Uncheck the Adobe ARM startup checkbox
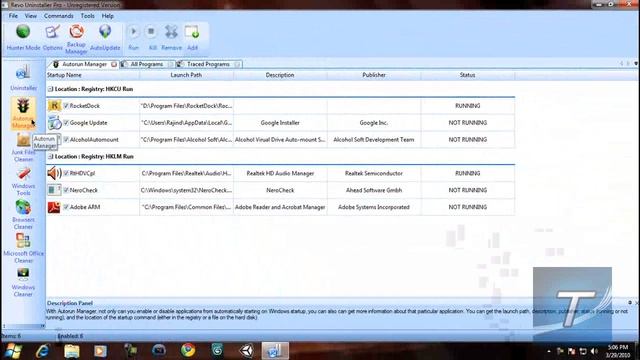Viewport: 640px width, 360px height. tap(66, 207)
